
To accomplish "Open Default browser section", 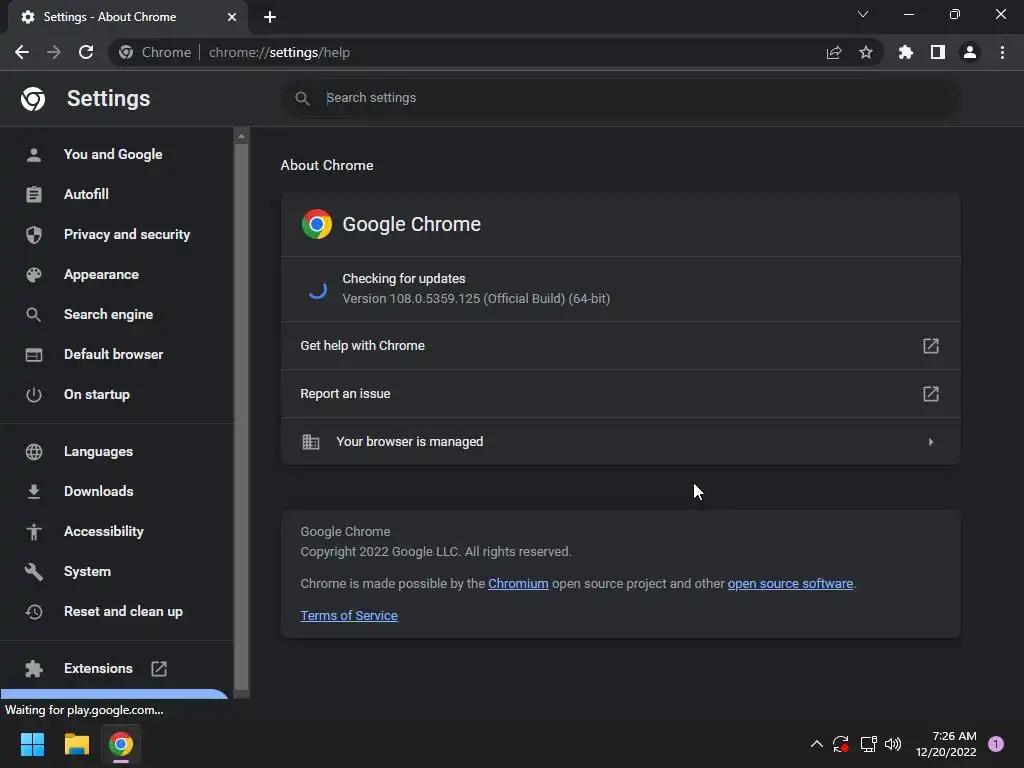I will point(116,354).
